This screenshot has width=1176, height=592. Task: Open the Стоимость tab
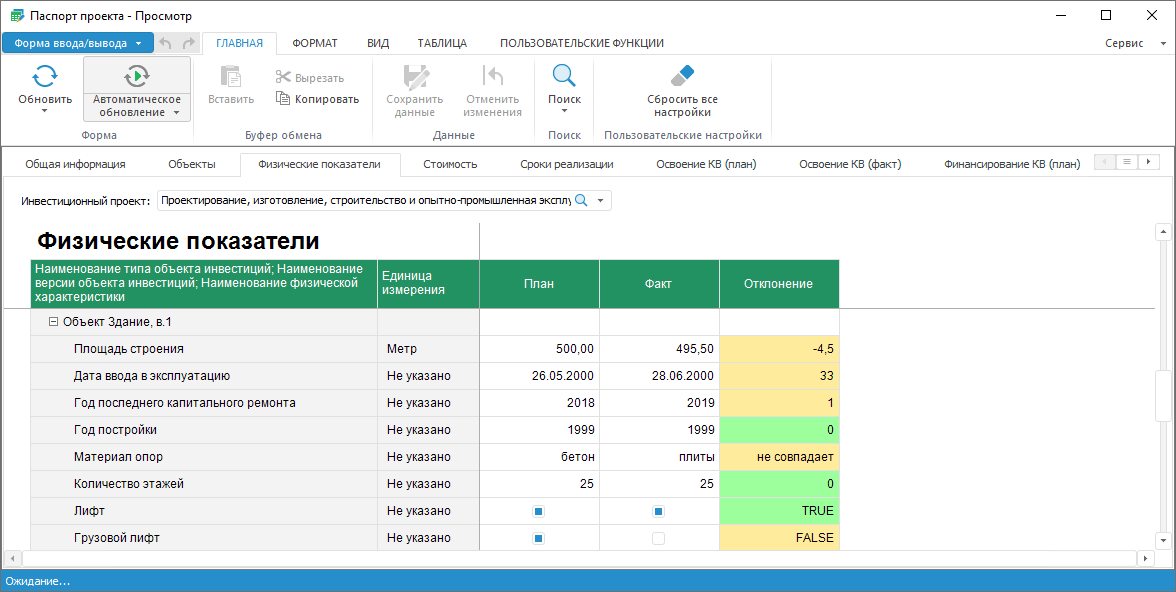tap(450, 164)
